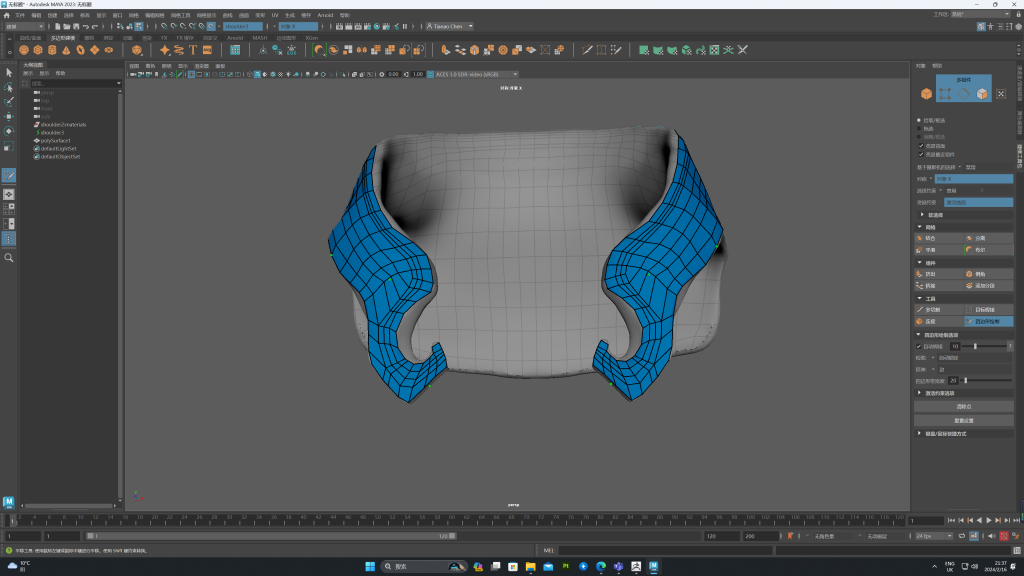Open the Tianao Chen account dropdown
1024x576 pixels.
(x=449, y=27)
